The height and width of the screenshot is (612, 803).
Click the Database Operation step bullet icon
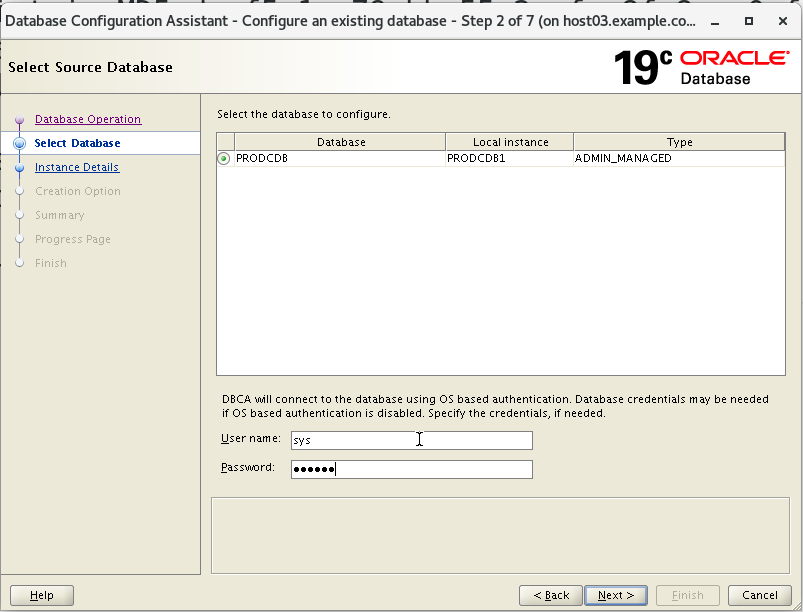pos(19,119)
